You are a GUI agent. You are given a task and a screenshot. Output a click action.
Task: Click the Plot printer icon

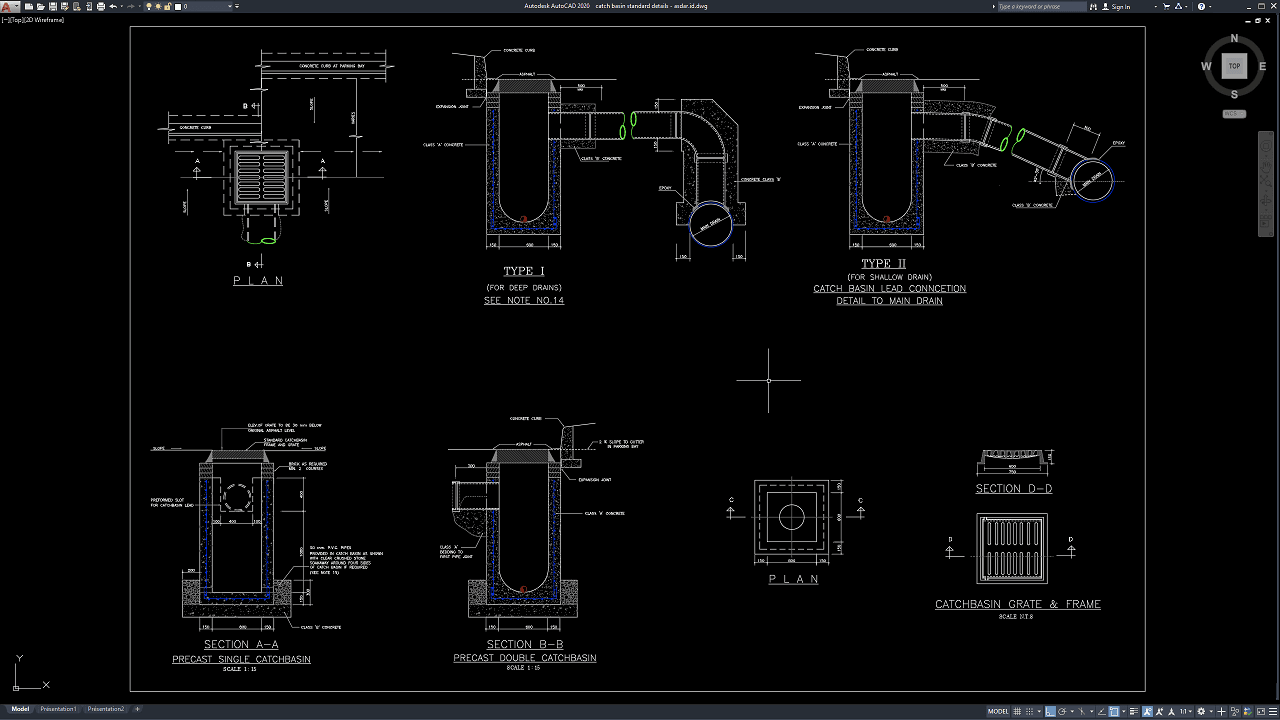coord(101,6)
